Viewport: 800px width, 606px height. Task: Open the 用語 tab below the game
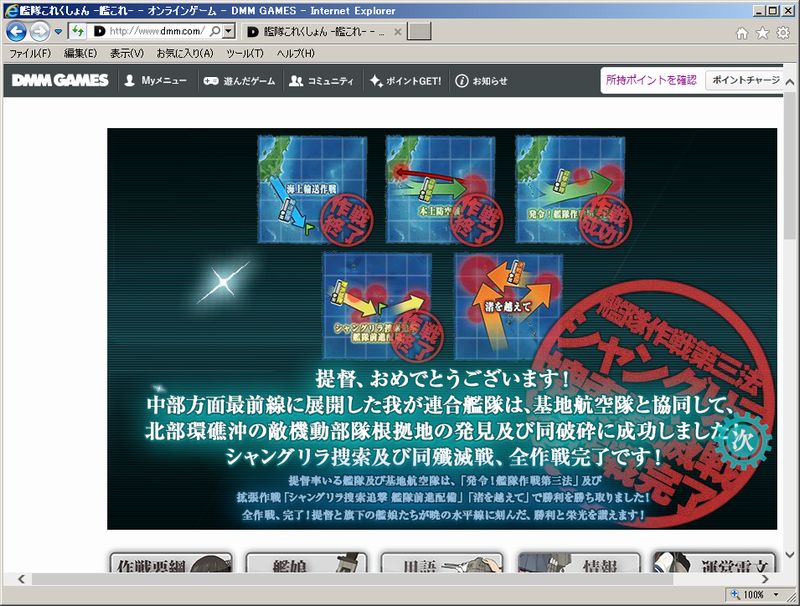point(442,562)
